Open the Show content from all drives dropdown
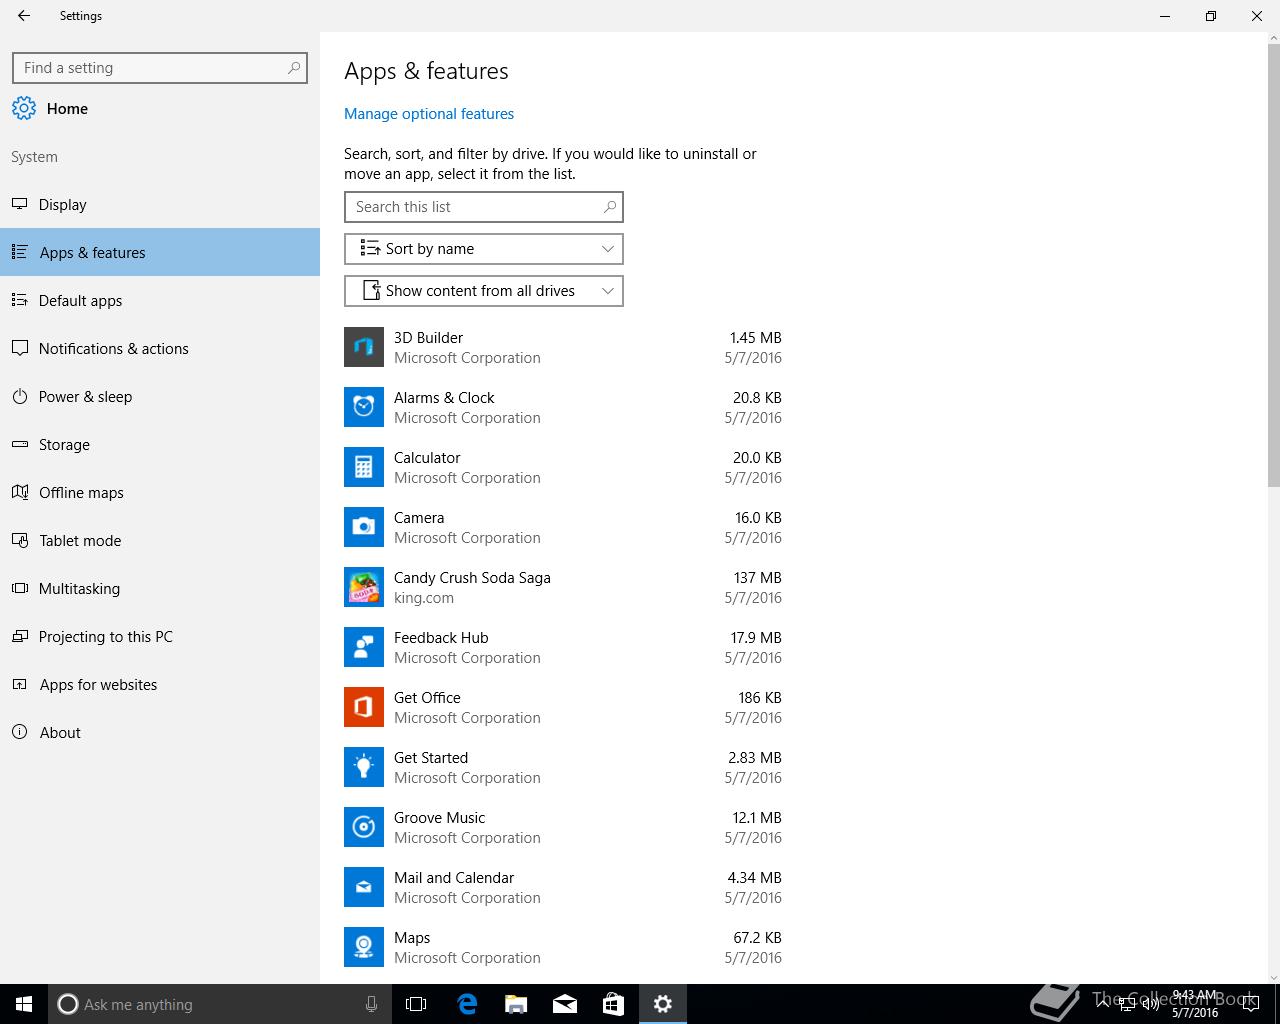 (484, 291)
